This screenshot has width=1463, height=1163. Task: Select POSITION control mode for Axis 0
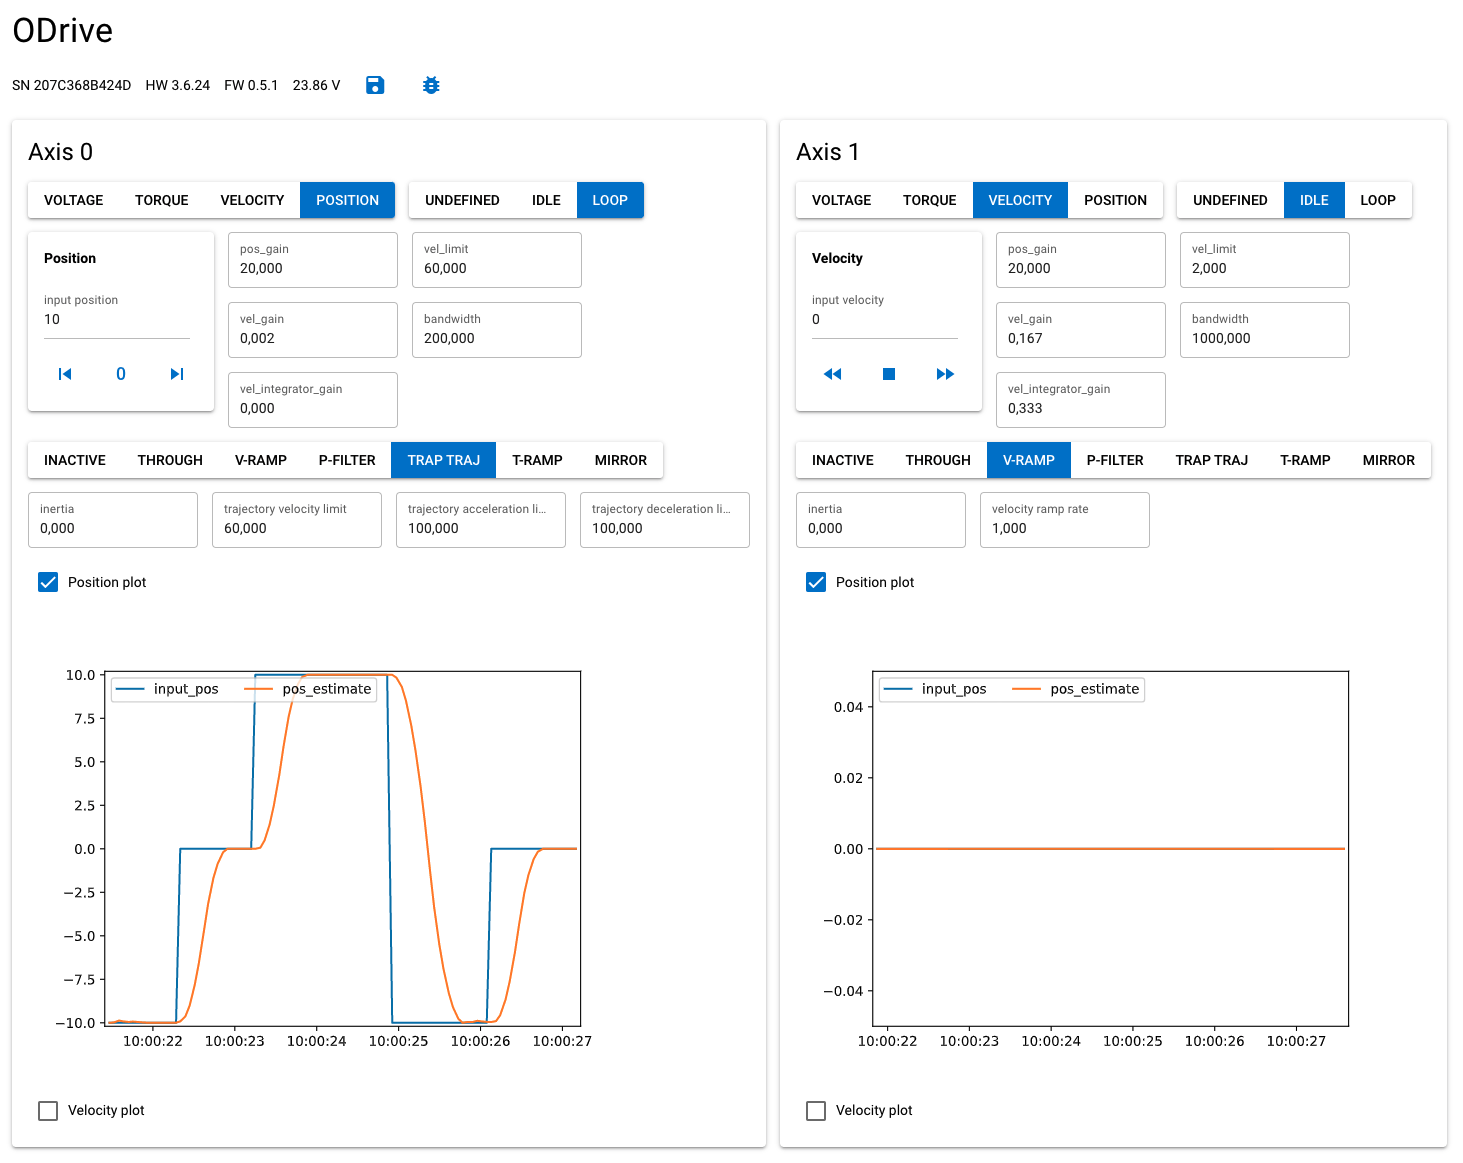(x=347, y=200)
